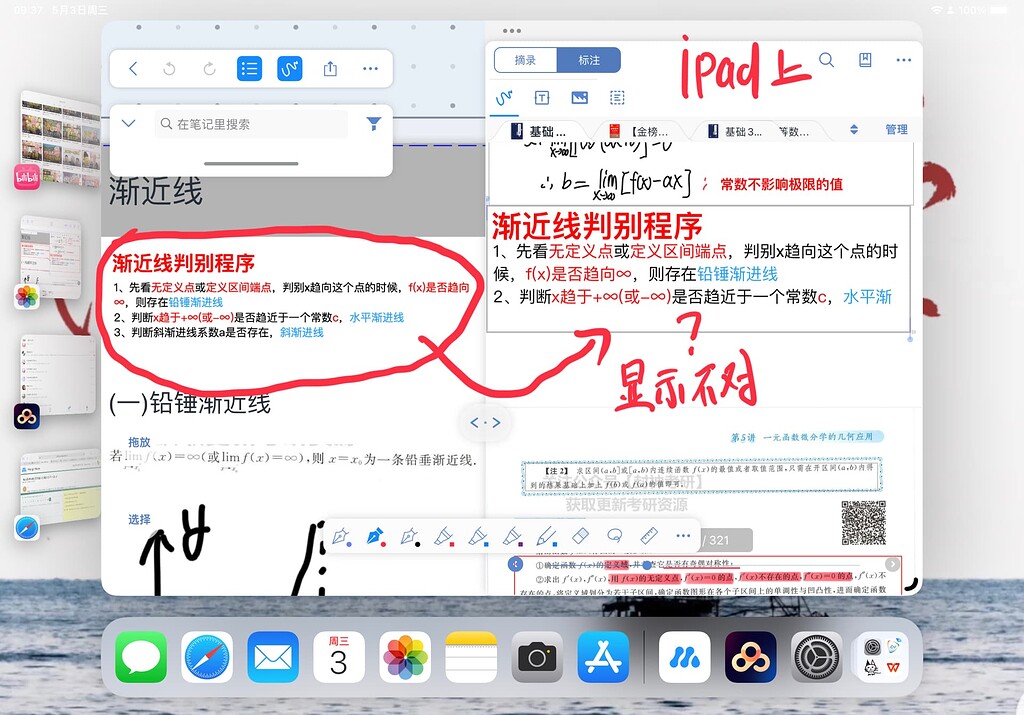Toggle handwriting mode in the notes app
1024x715 pixels.
(290, 69)
